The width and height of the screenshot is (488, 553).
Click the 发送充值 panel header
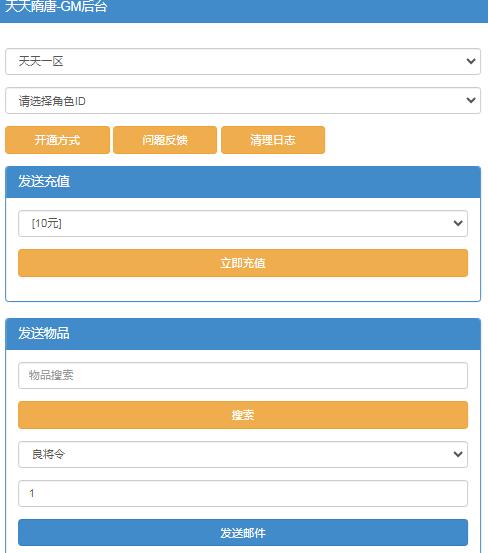click(243, 182)
